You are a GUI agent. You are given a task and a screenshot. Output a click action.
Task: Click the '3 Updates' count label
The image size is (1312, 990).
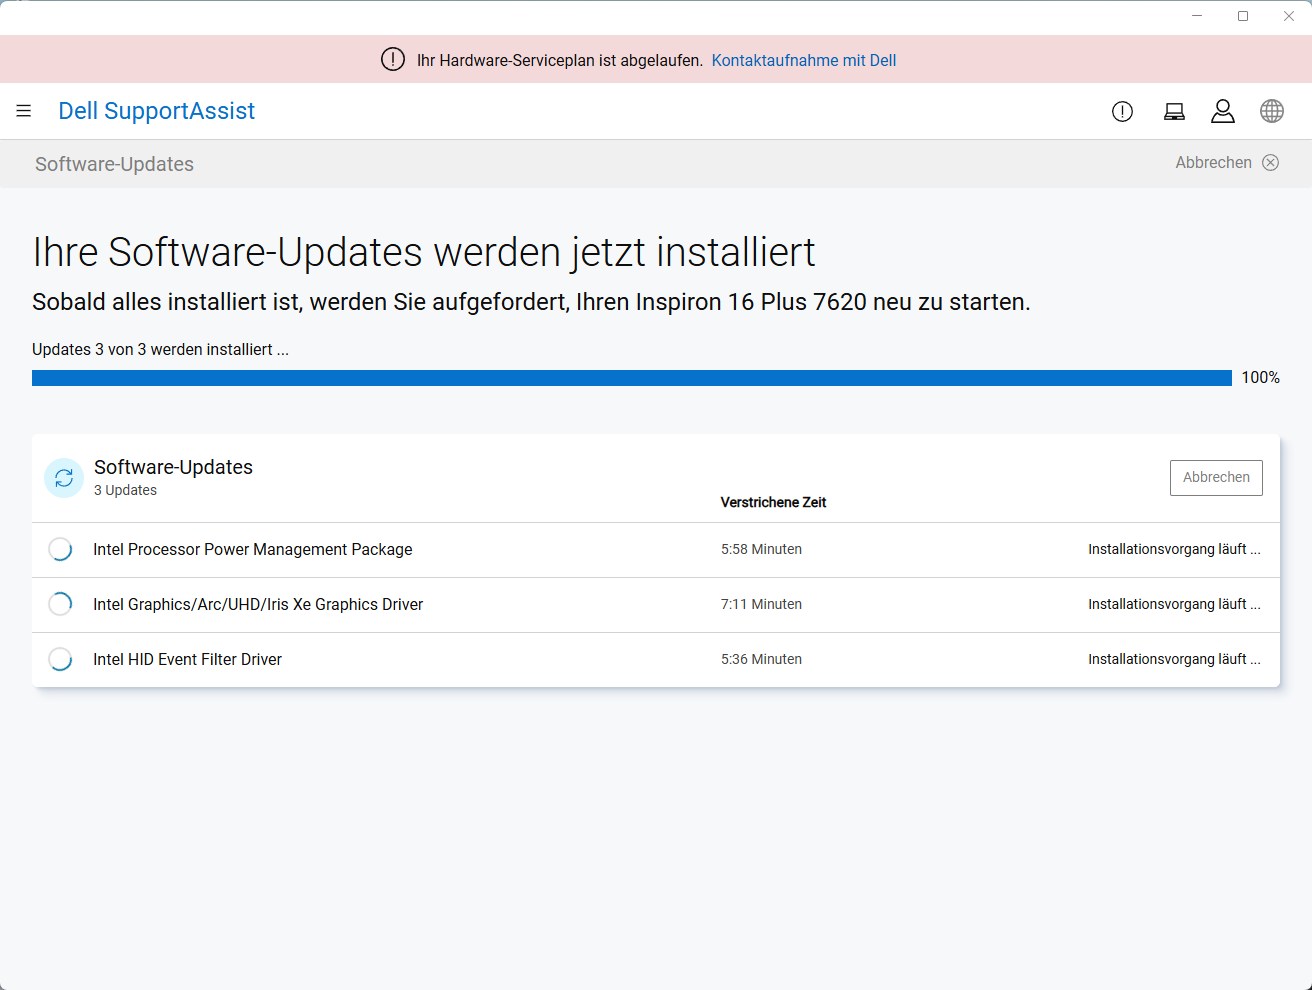[125, 490]
